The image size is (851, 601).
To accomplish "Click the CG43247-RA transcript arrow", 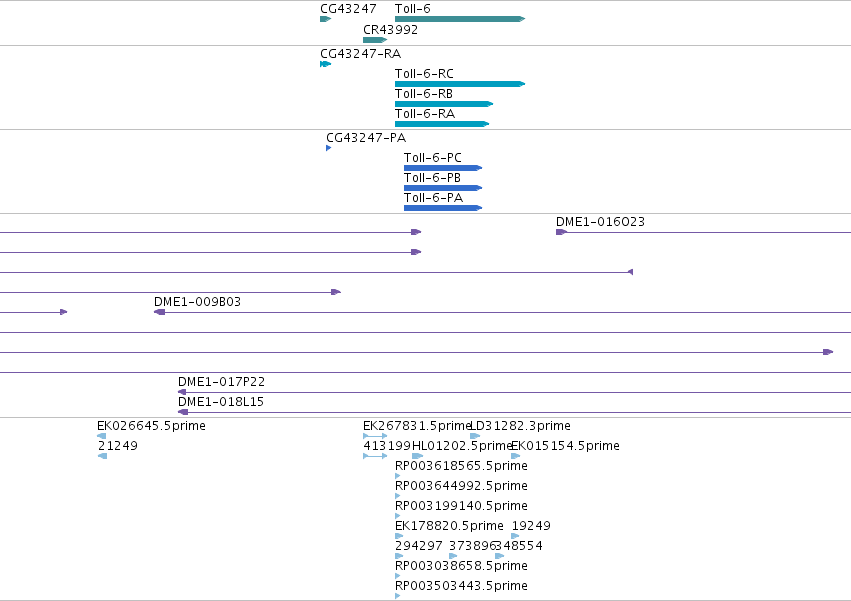I will click(x=326, y=64).
